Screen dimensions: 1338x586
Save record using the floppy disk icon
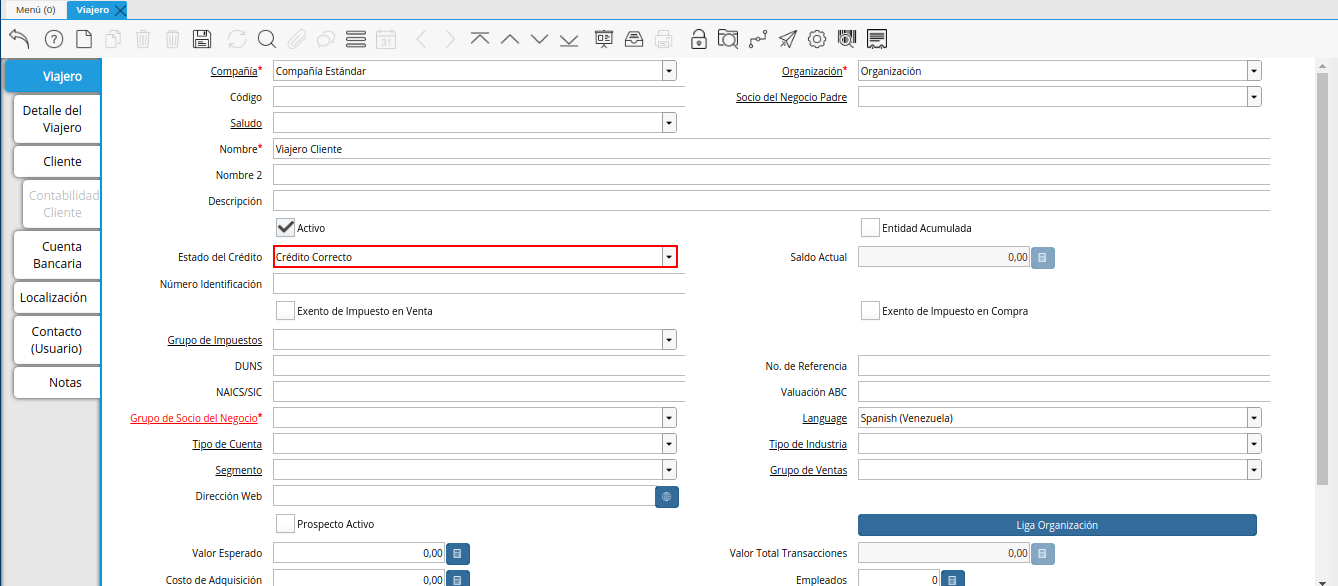202,39
